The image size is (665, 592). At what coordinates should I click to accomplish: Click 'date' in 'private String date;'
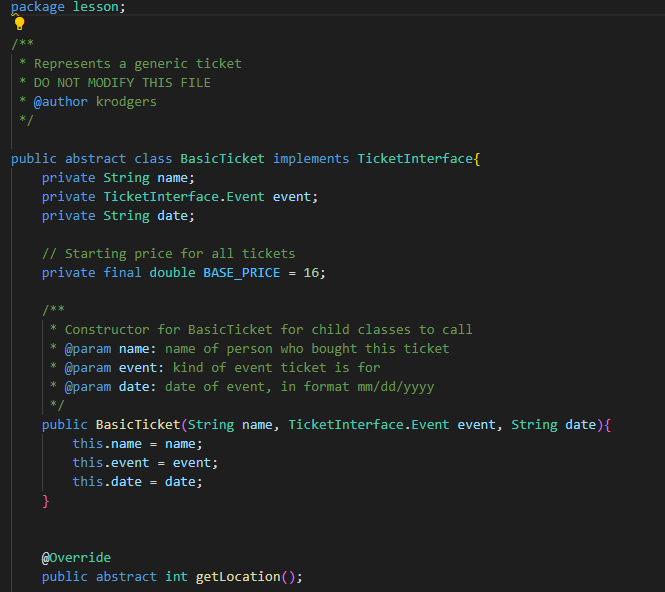172,216
